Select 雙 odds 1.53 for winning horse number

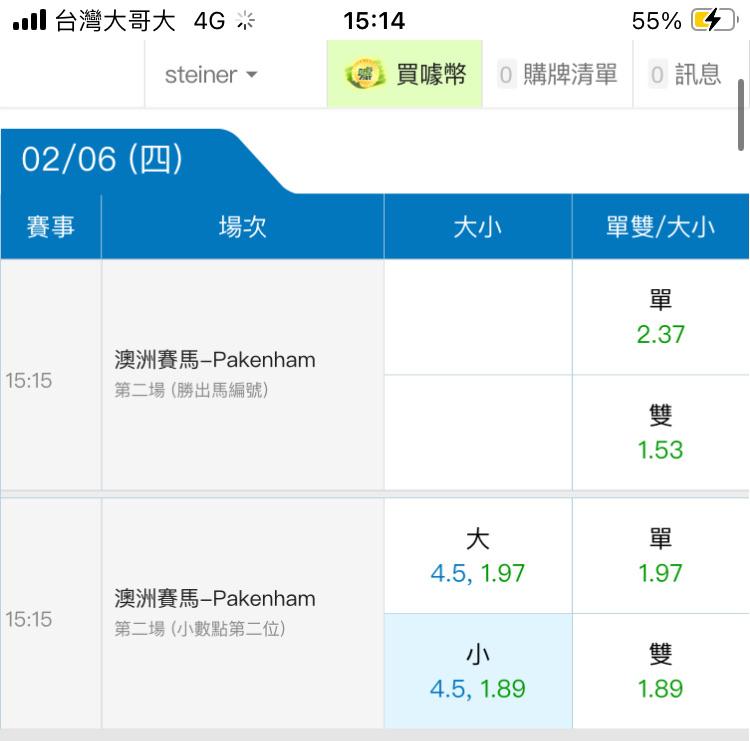coord(661,433)
